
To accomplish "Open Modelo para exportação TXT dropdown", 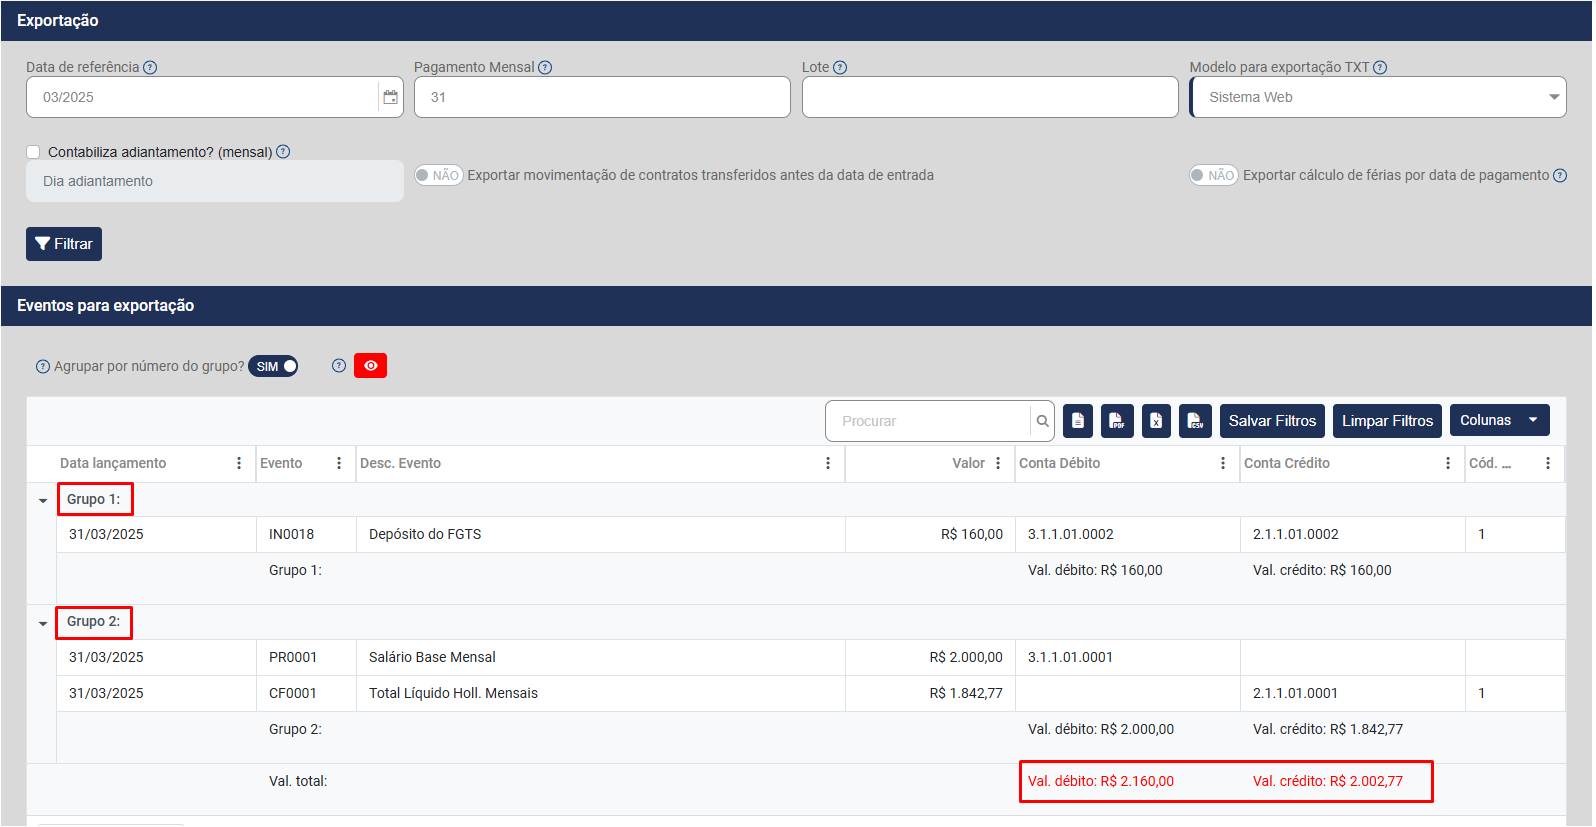I will (1377, 97).
